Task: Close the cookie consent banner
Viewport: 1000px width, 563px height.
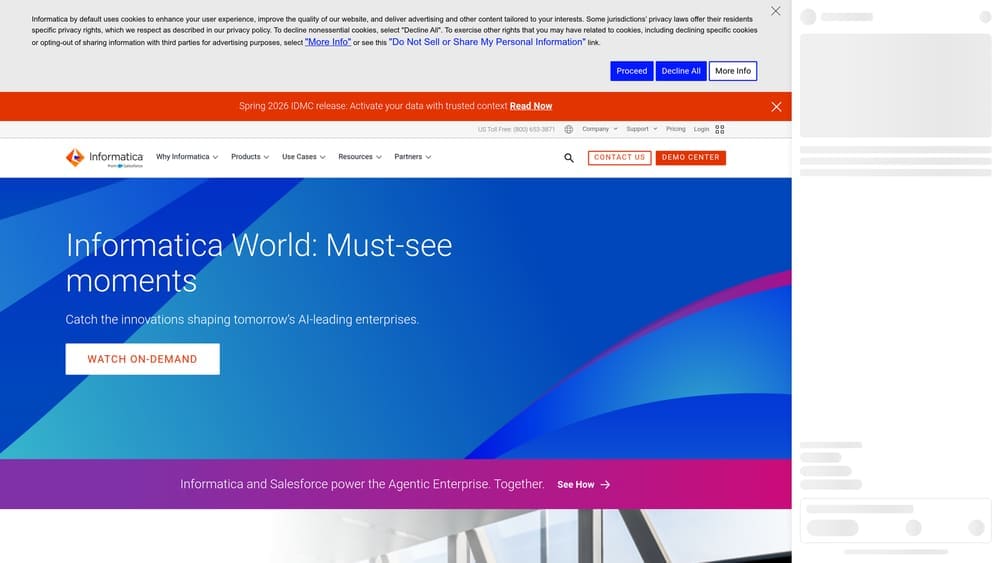Action: (776, 11)
